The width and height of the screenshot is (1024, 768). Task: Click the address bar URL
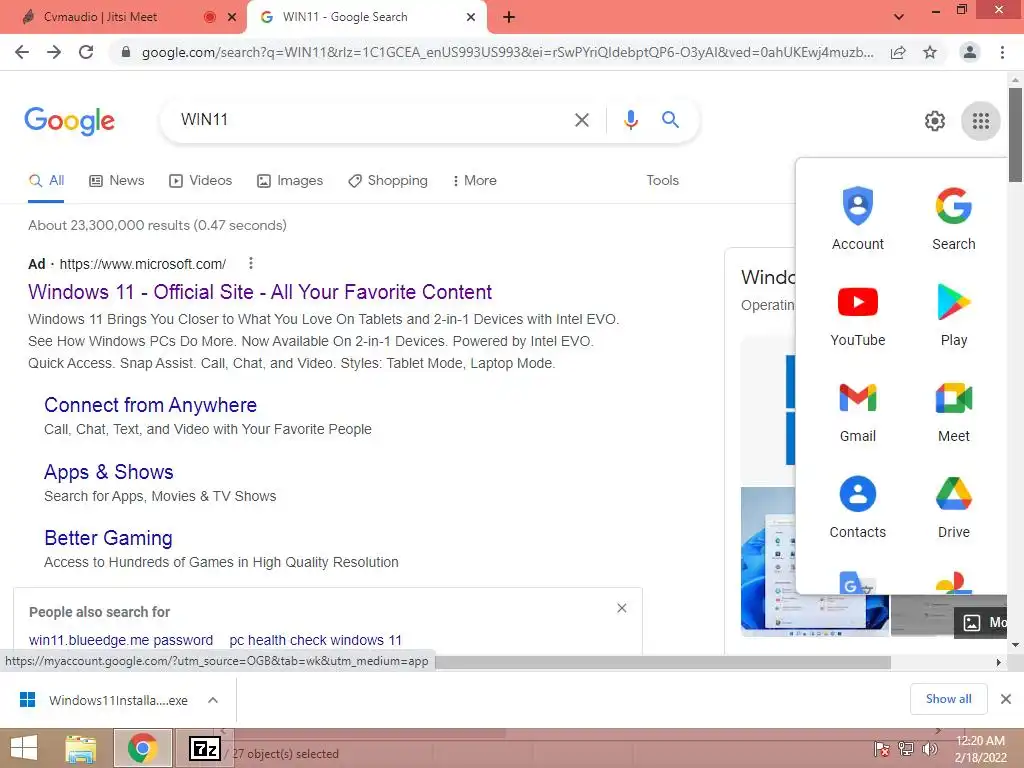click(507, 52)
